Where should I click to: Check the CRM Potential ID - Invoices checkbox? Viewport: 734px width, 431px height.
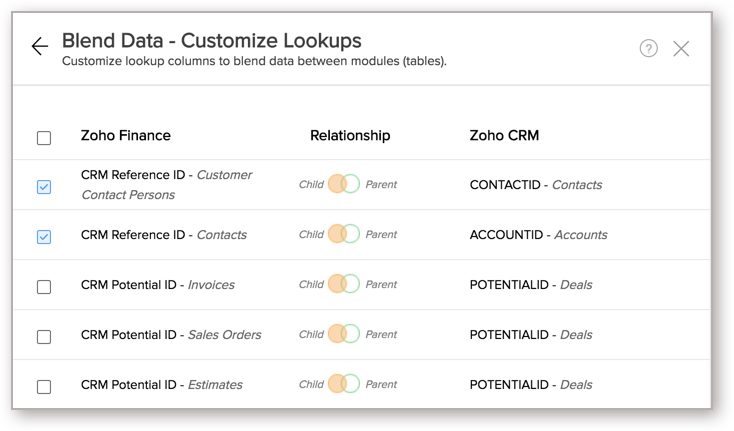(44, 287)
